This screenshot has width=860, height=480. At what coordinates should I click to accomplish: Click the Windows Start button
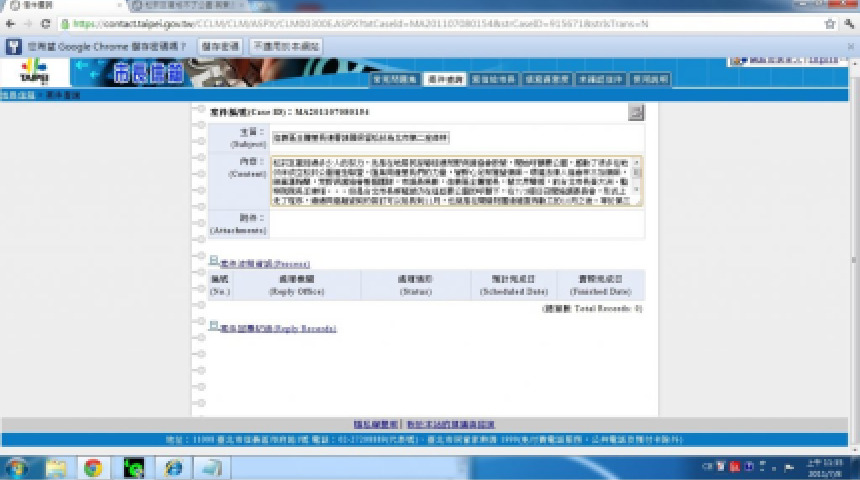click(x=17, y=467)
